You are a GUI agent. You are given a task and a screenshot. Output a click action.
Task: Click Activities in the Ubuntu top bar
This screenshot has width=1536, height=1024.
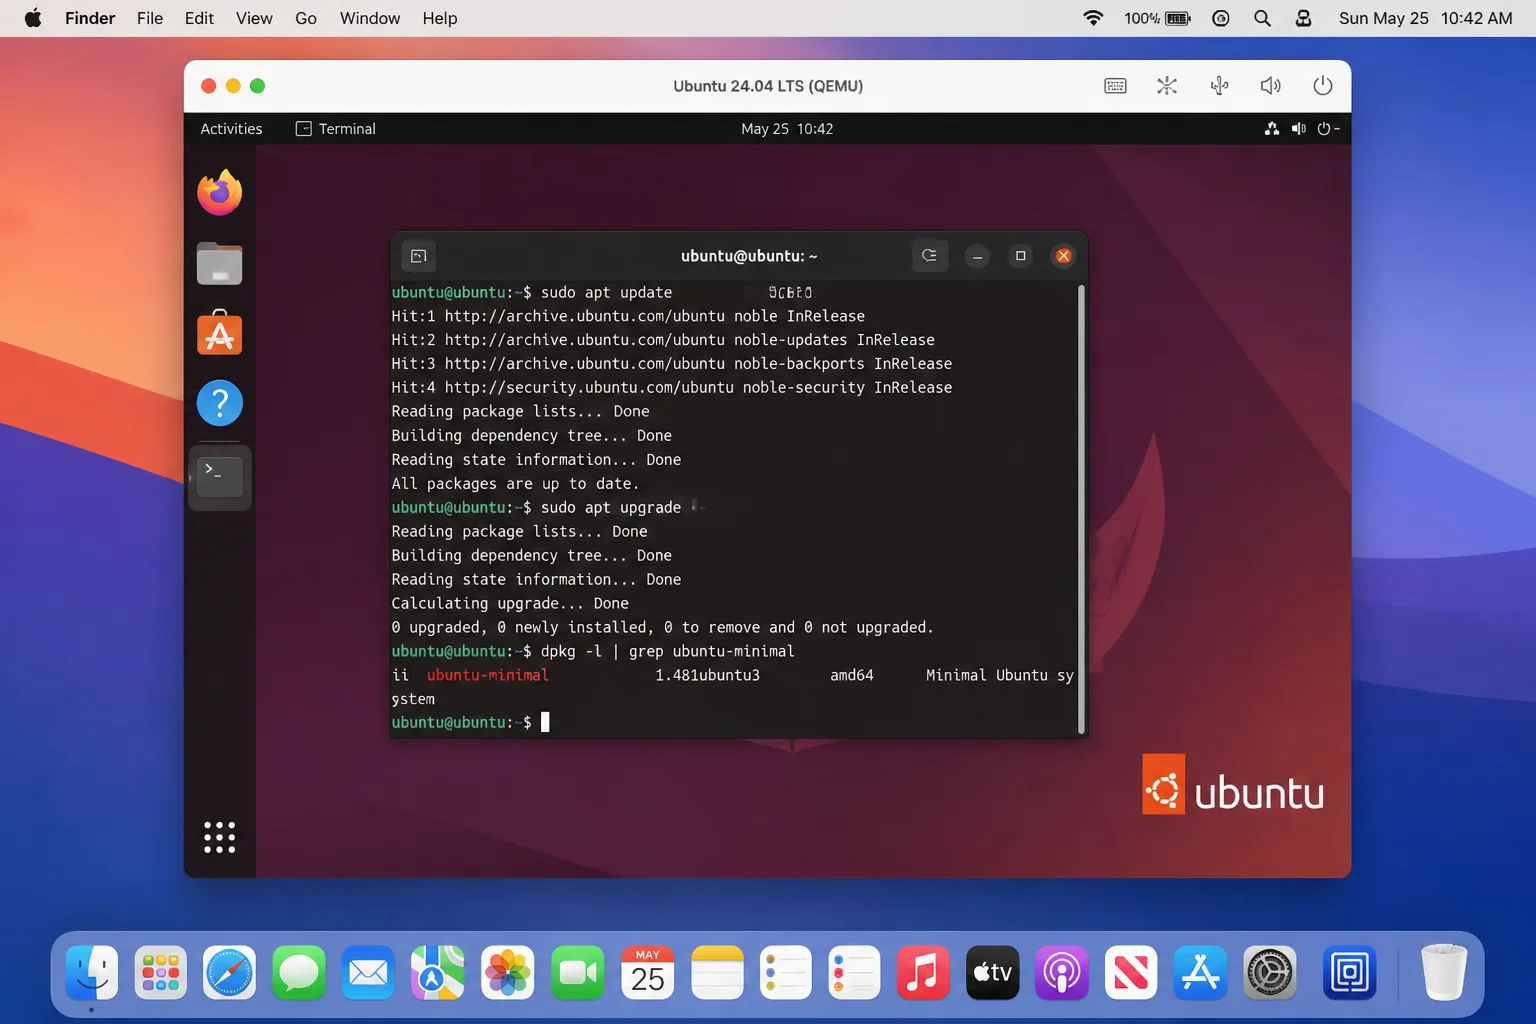pos(231,129)
